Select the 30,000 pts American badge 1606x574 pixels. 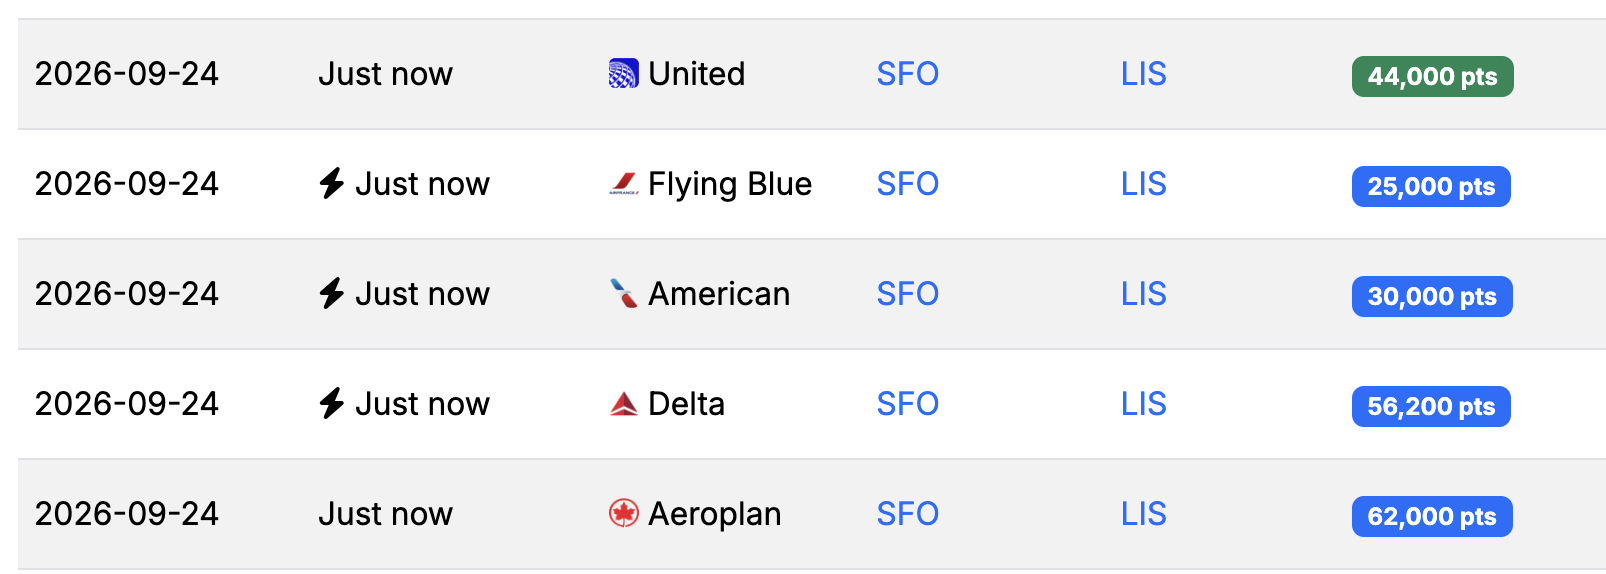pyautogui.click(x=1432, y=297)
